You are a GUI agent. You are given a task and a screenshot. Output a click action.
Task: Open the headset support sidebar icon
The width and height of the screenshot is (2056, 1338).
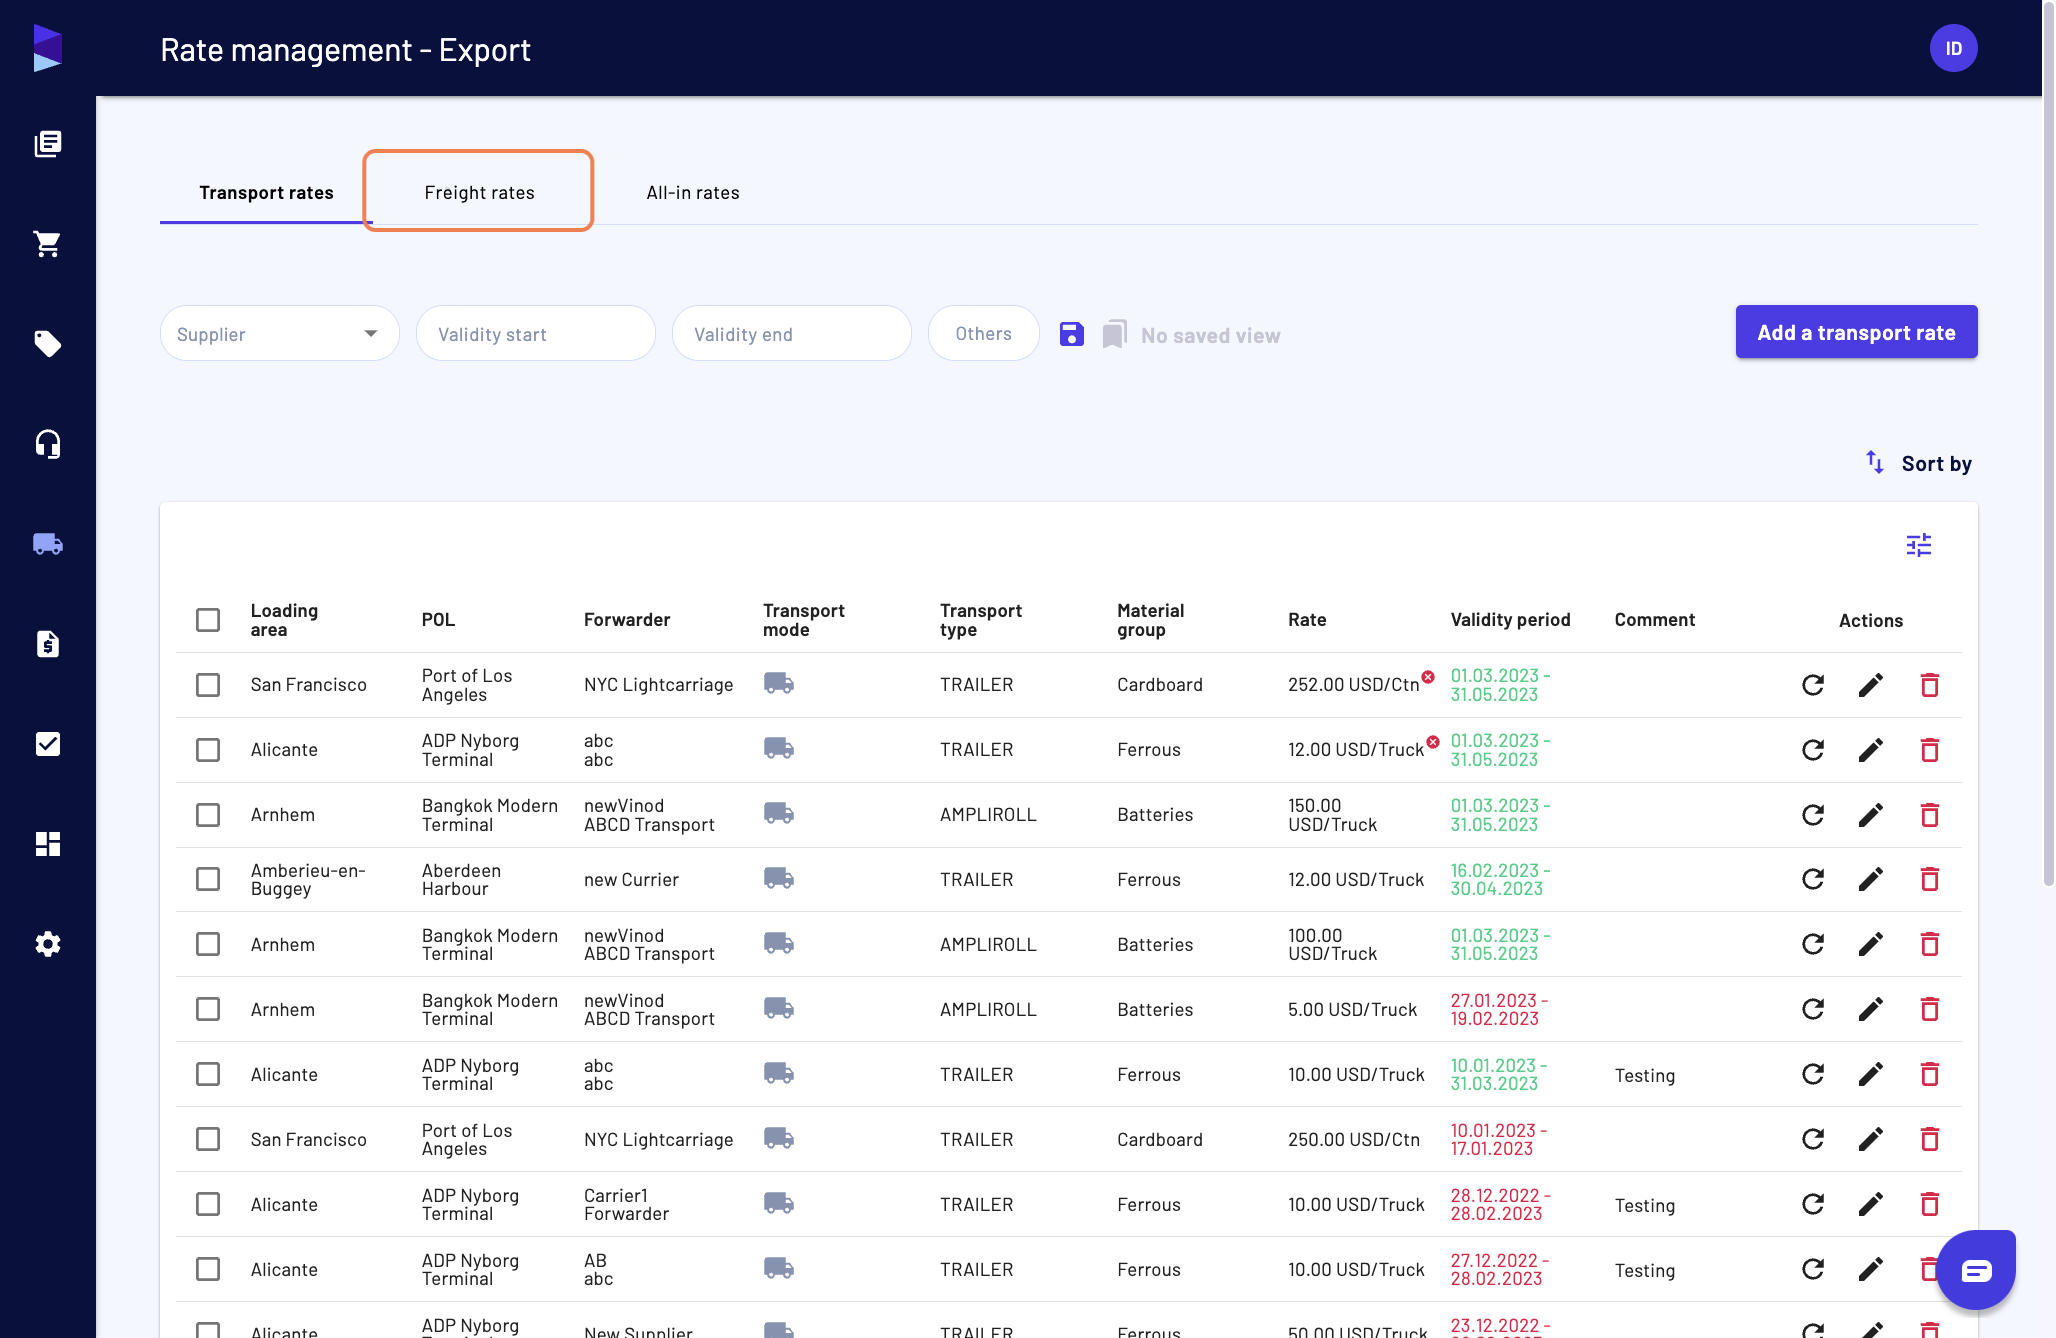48,444
